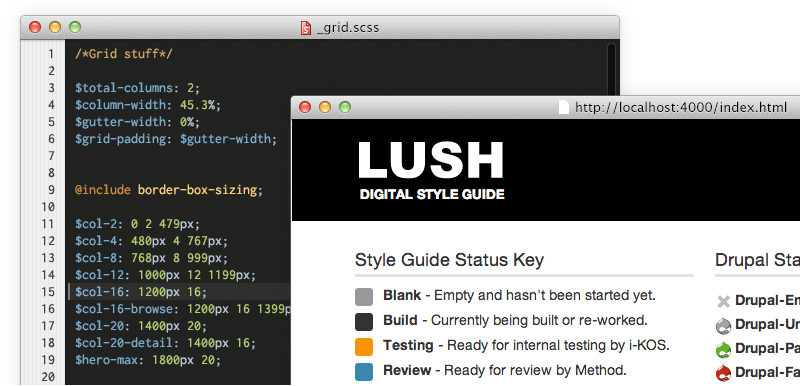
Task: Click the blank page icon beside localhost URL
Action: point(564,108)
